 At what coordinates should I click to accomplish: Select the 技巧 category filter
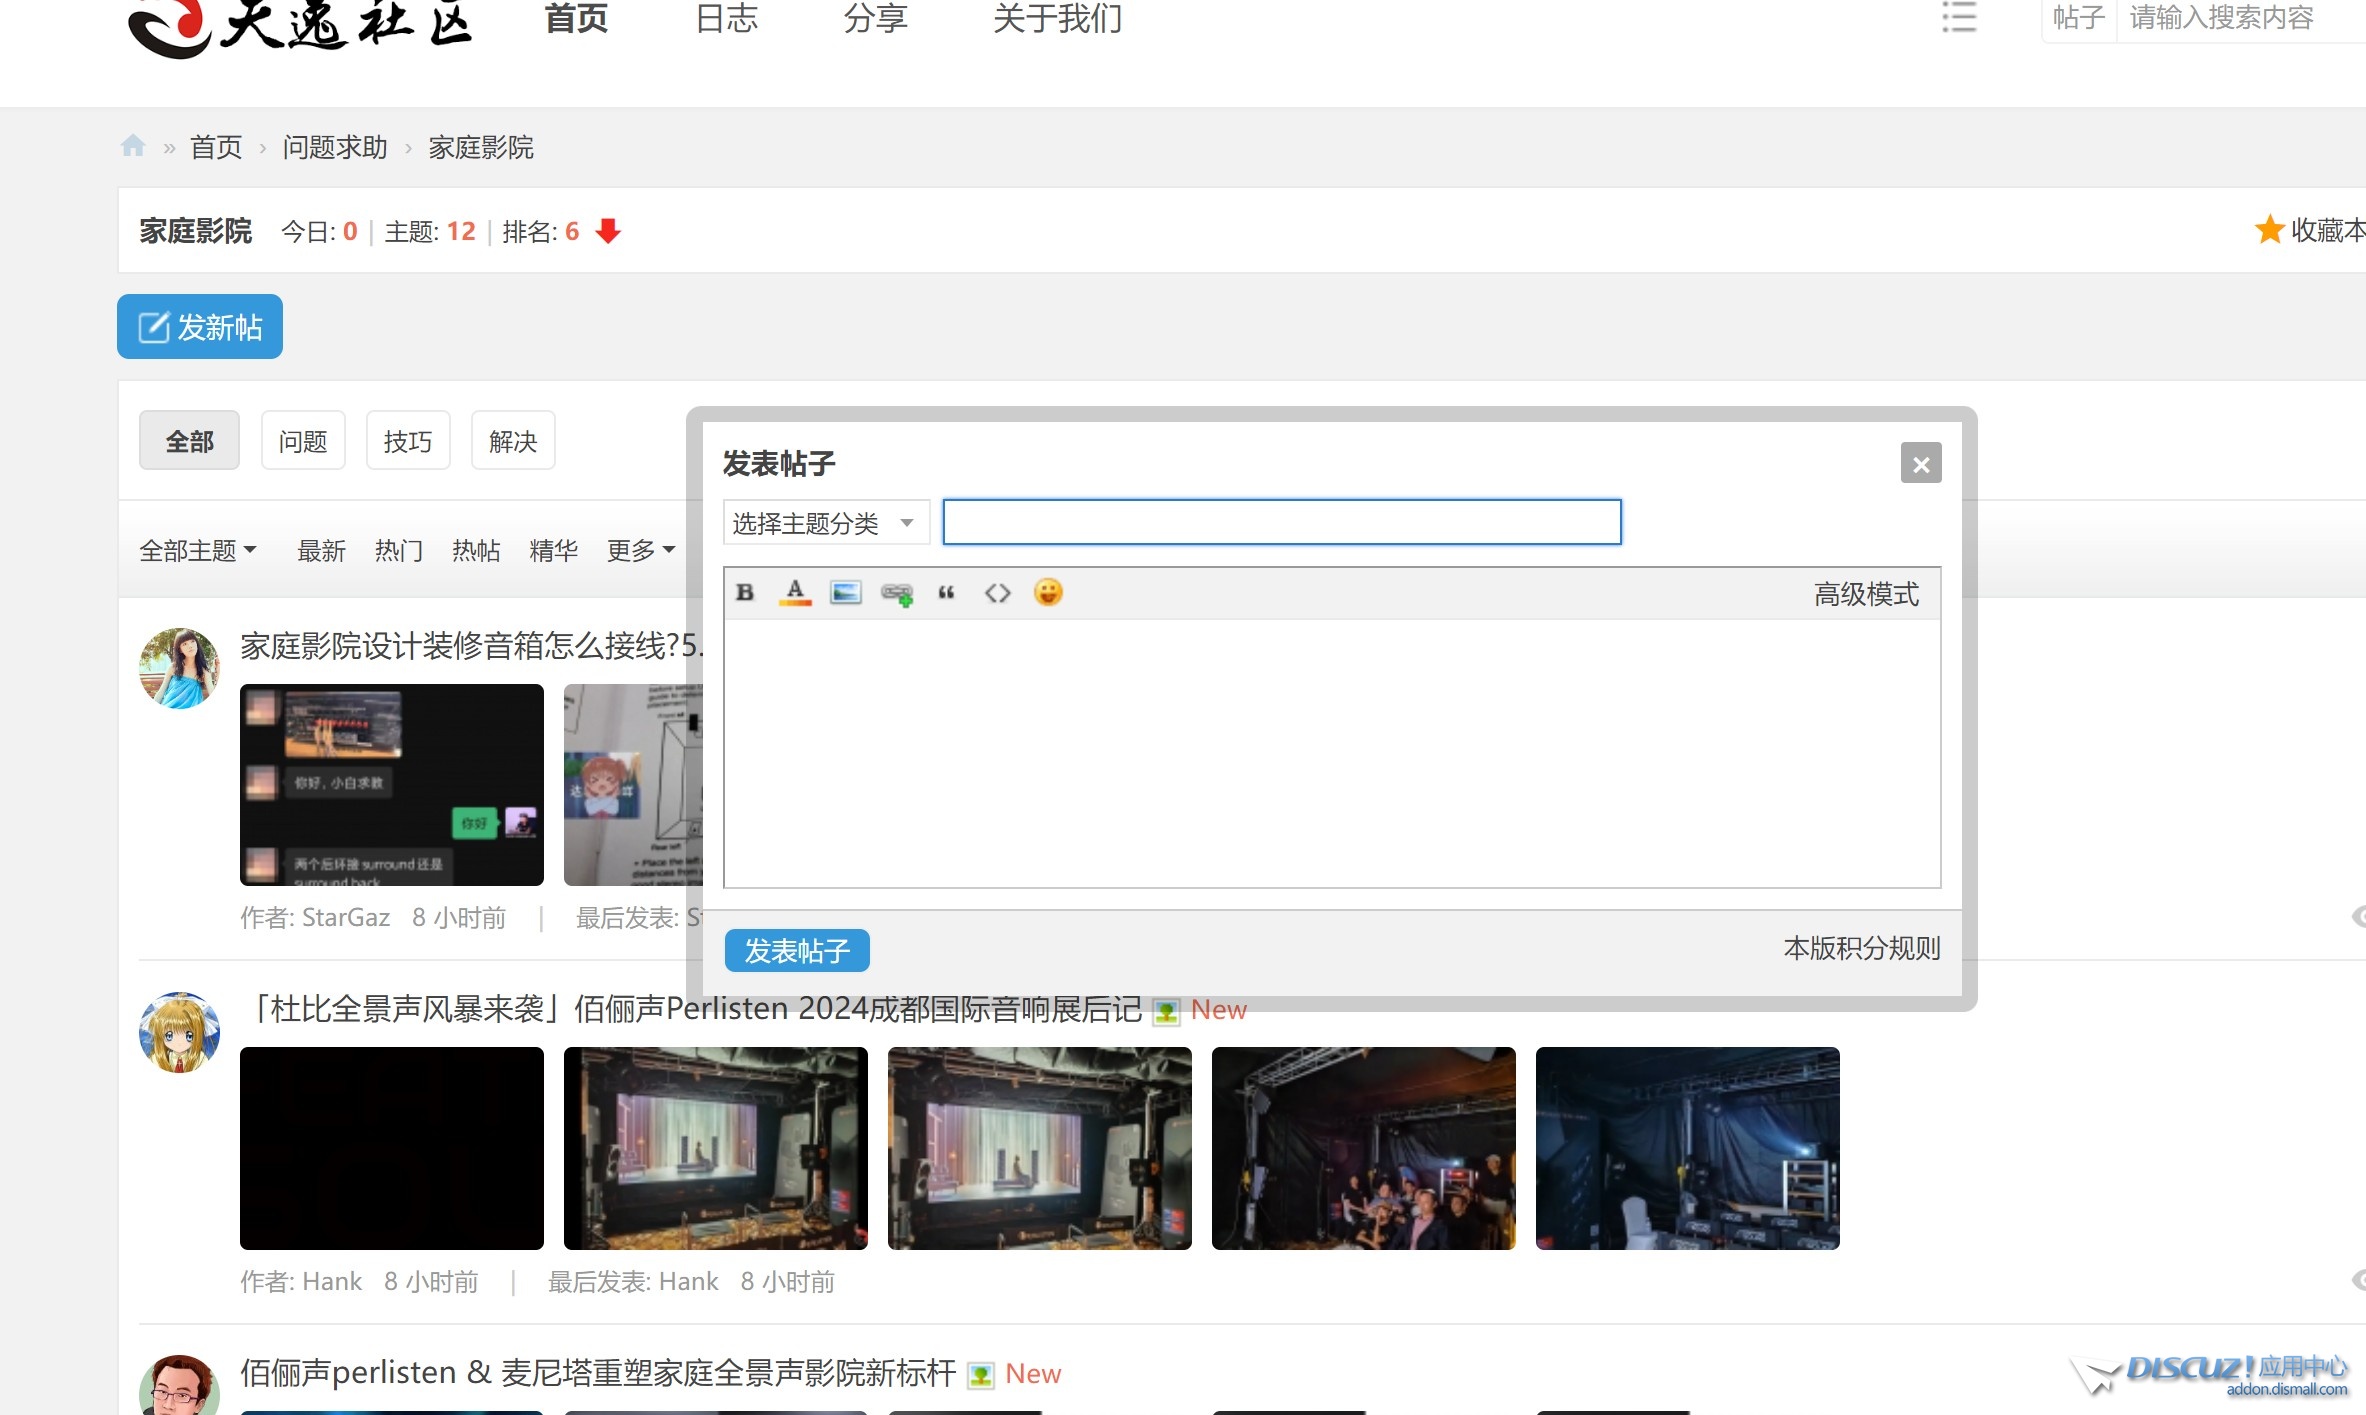pos(408,441)
